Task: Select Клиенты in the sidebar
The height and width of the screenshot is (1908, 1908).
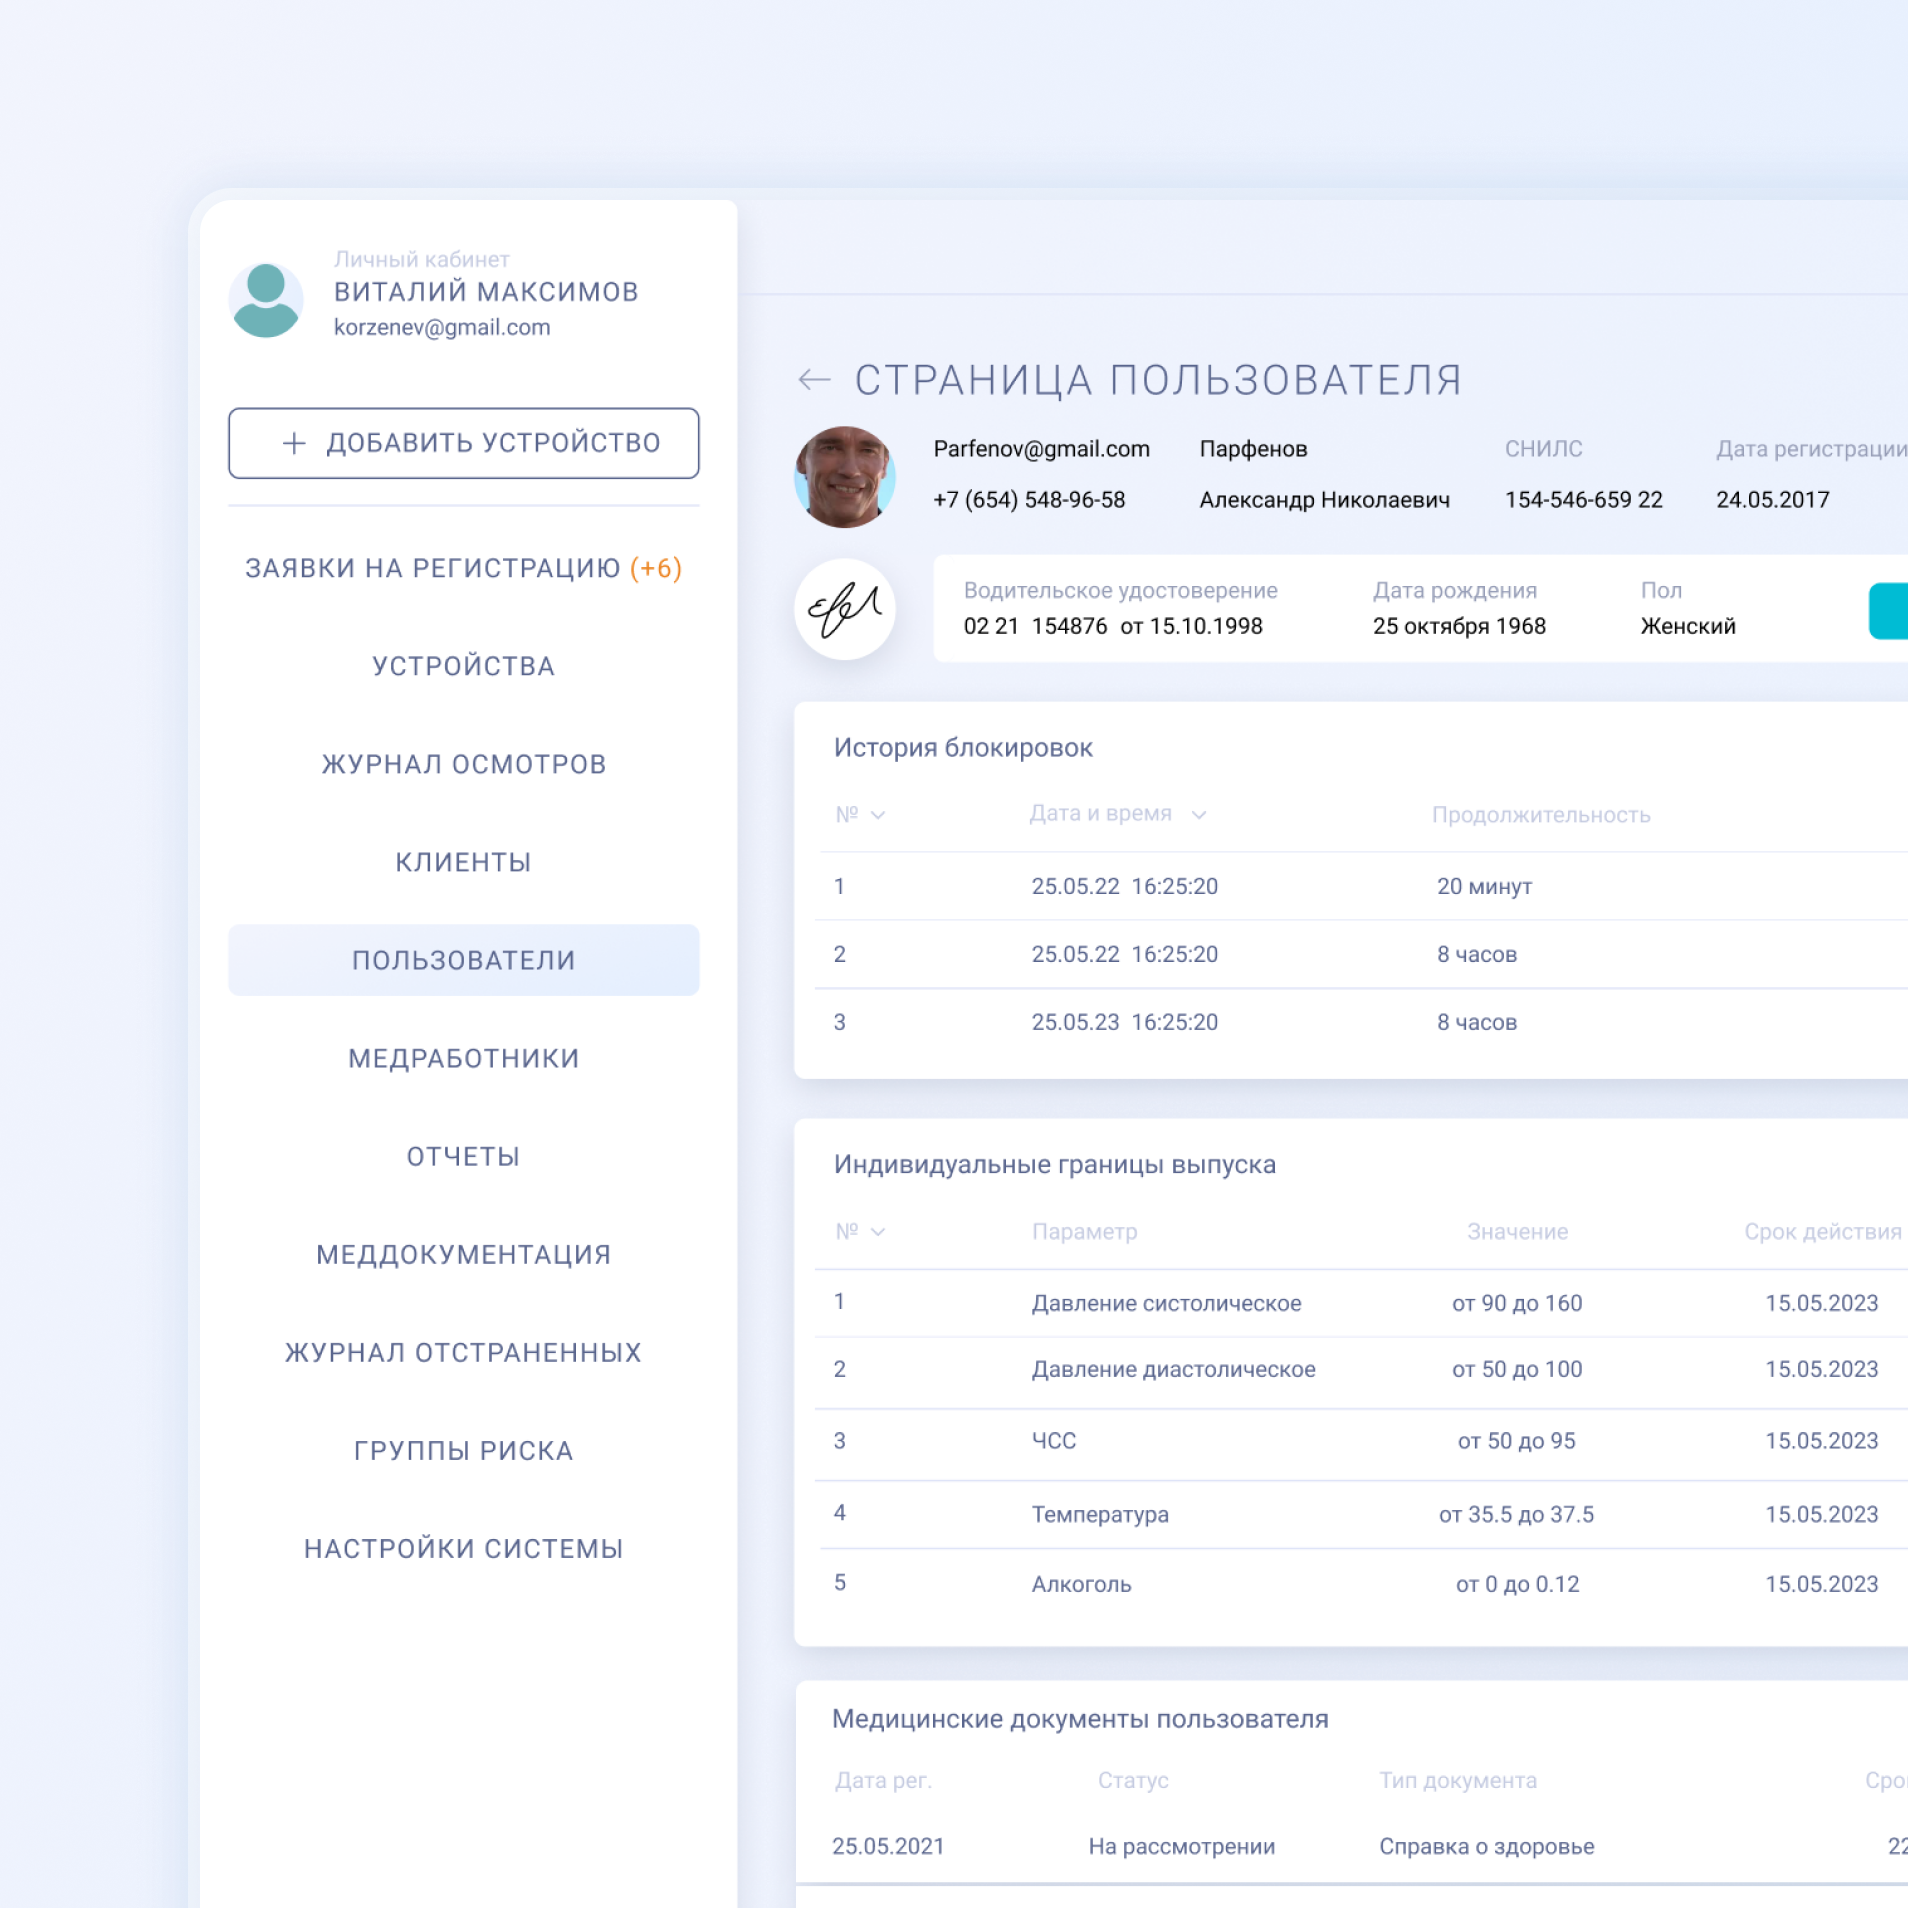Action: click(463, 862)
